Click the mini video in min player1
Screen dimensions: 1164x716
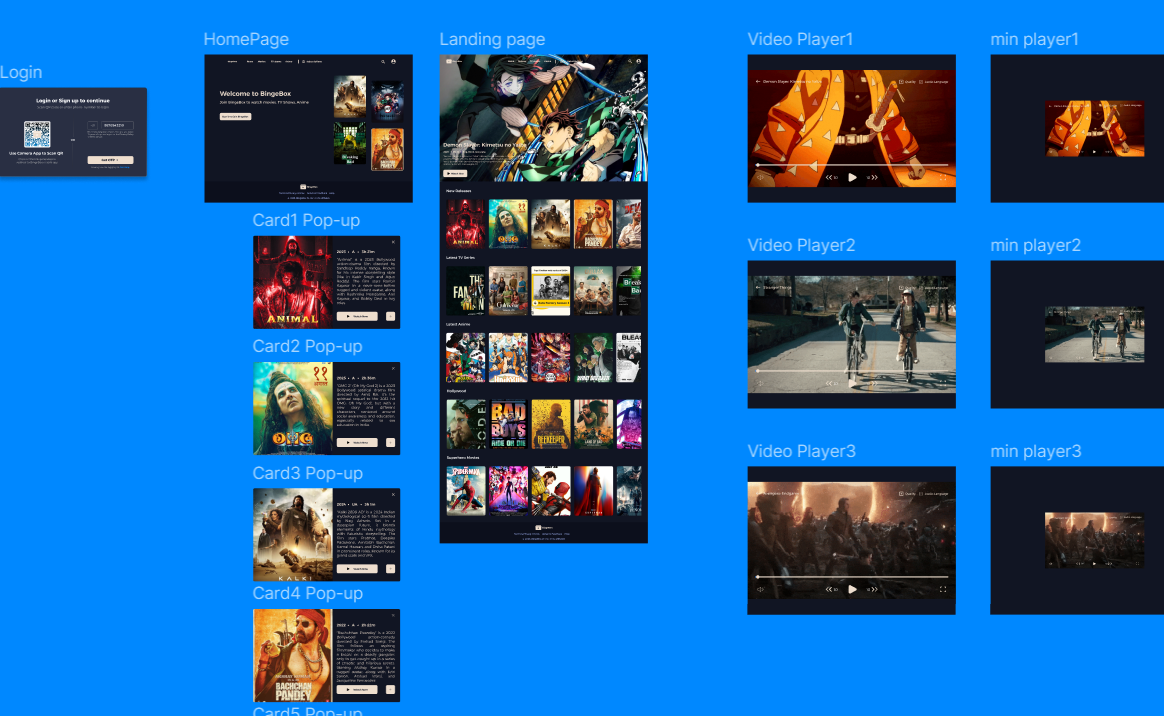(1094, 128)
